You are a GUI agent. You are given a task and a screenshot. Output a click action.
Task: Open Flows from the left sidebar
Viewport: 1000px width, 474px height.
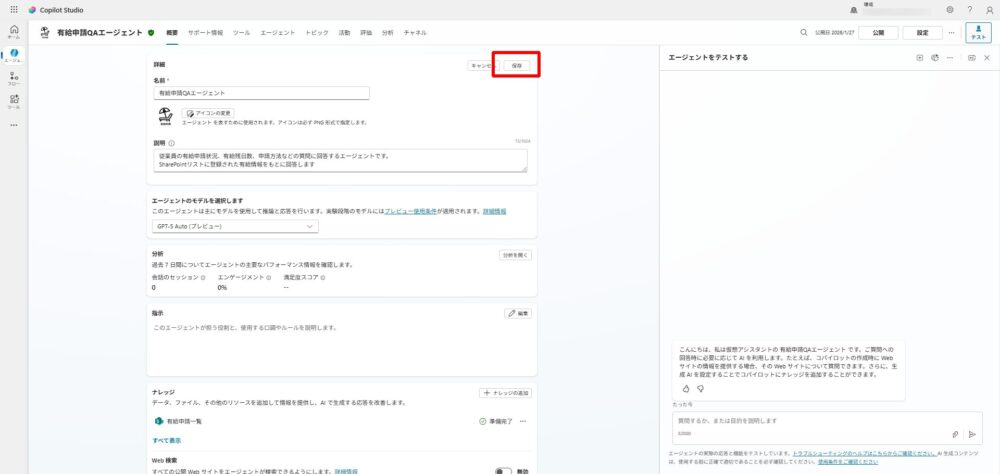coord(13,78)
